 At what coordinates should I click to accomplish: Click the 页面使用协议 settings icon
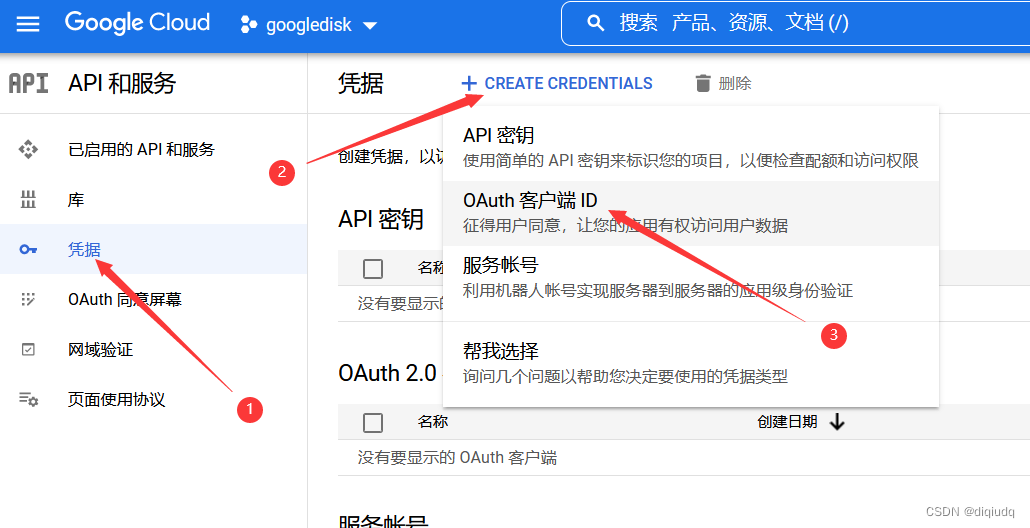click(x=28, y=399)
